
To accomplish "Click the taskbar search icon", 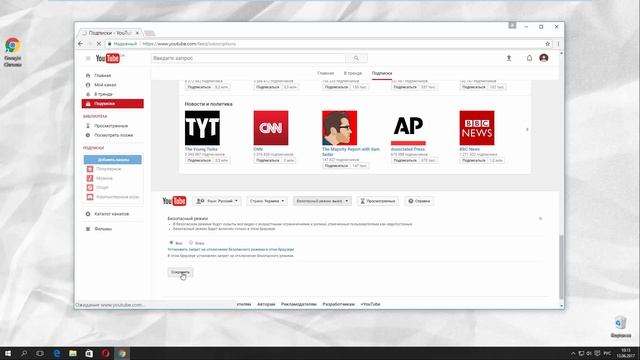I will (24, 353).
